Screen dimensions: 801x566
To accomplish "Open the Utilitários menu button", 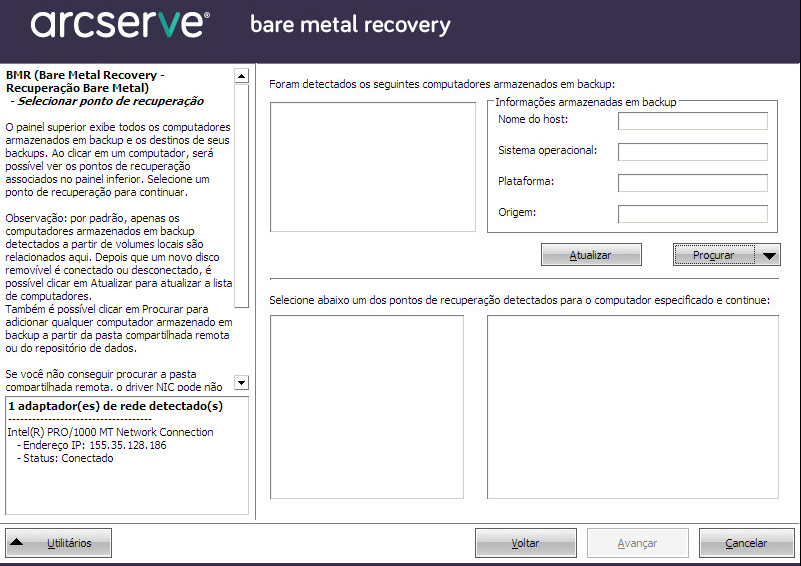I will tap(58, 543).
